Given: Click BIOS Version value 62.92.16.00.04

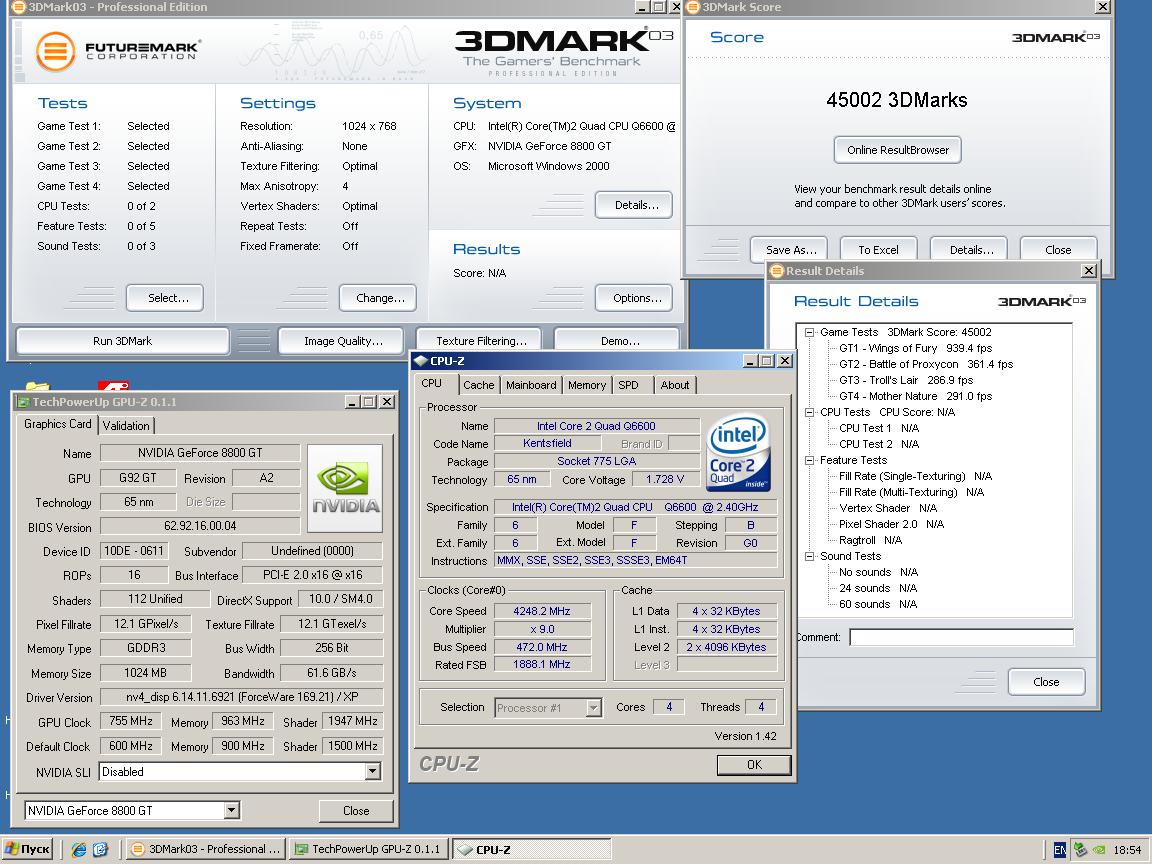Looking at the screenshot, I should [200, 526].
